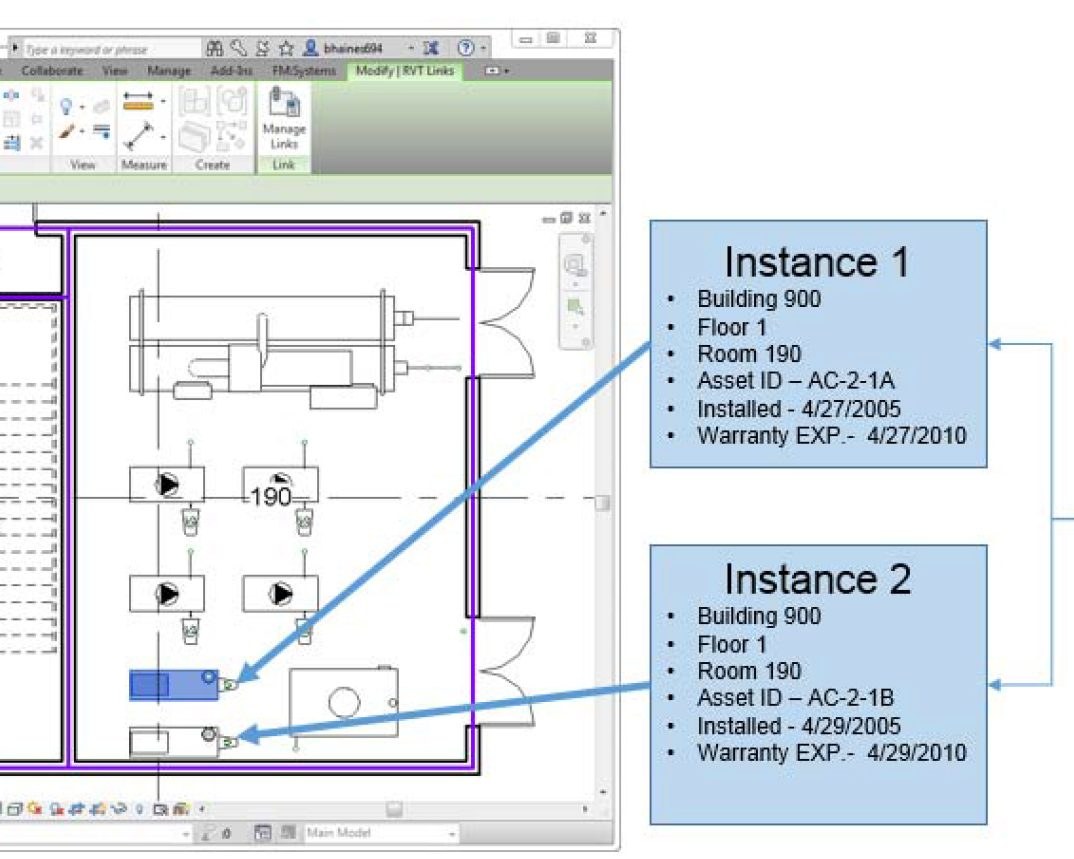Click the search expand arrow button
Viewport: 1074px width, 859px height.
pyautogui.click(x=14, y=49)
